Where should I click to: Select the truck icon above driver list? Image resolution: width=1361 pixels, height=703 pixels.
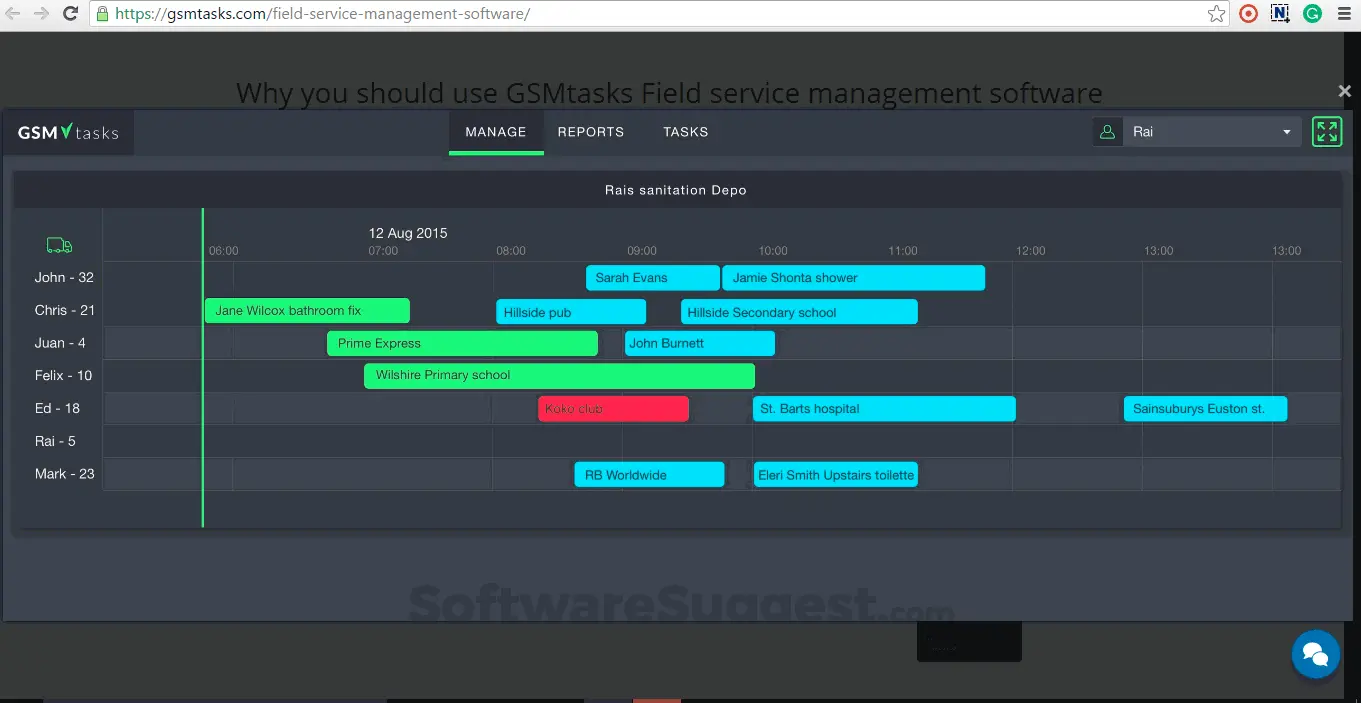pos(59,244)
